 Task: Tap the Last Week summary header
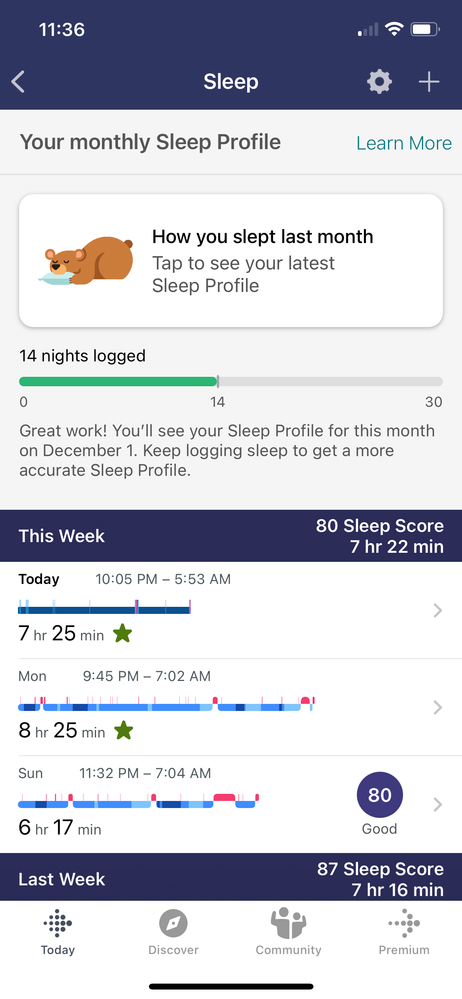pyautogui.click(x=231, y=877)
